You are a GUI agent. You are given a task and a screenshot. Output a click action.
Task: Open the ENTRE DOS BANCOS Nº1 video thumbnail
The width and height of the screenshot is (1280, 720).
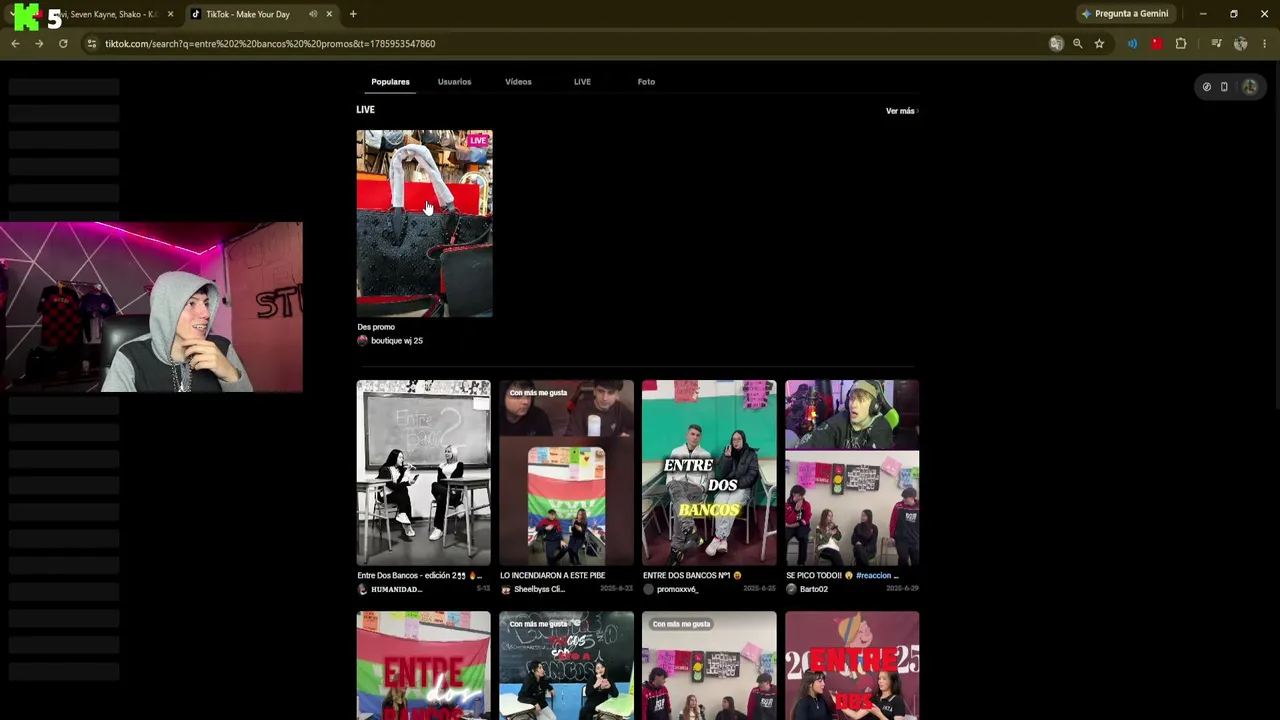click(x=709, y=473)
